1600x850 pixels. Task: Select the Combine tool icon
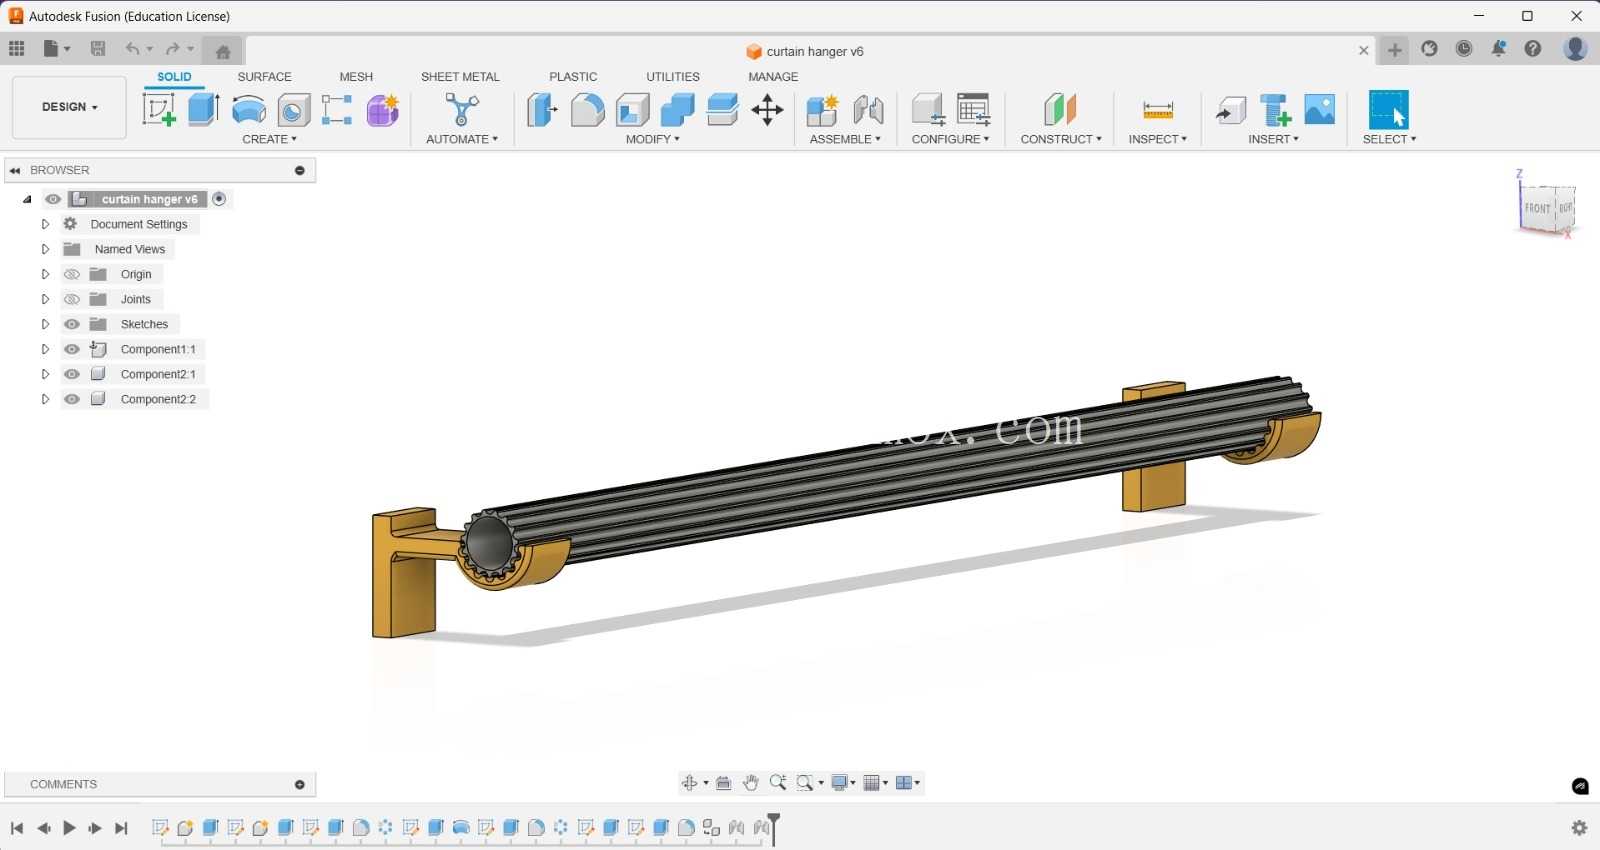click(x=677, y=109)
